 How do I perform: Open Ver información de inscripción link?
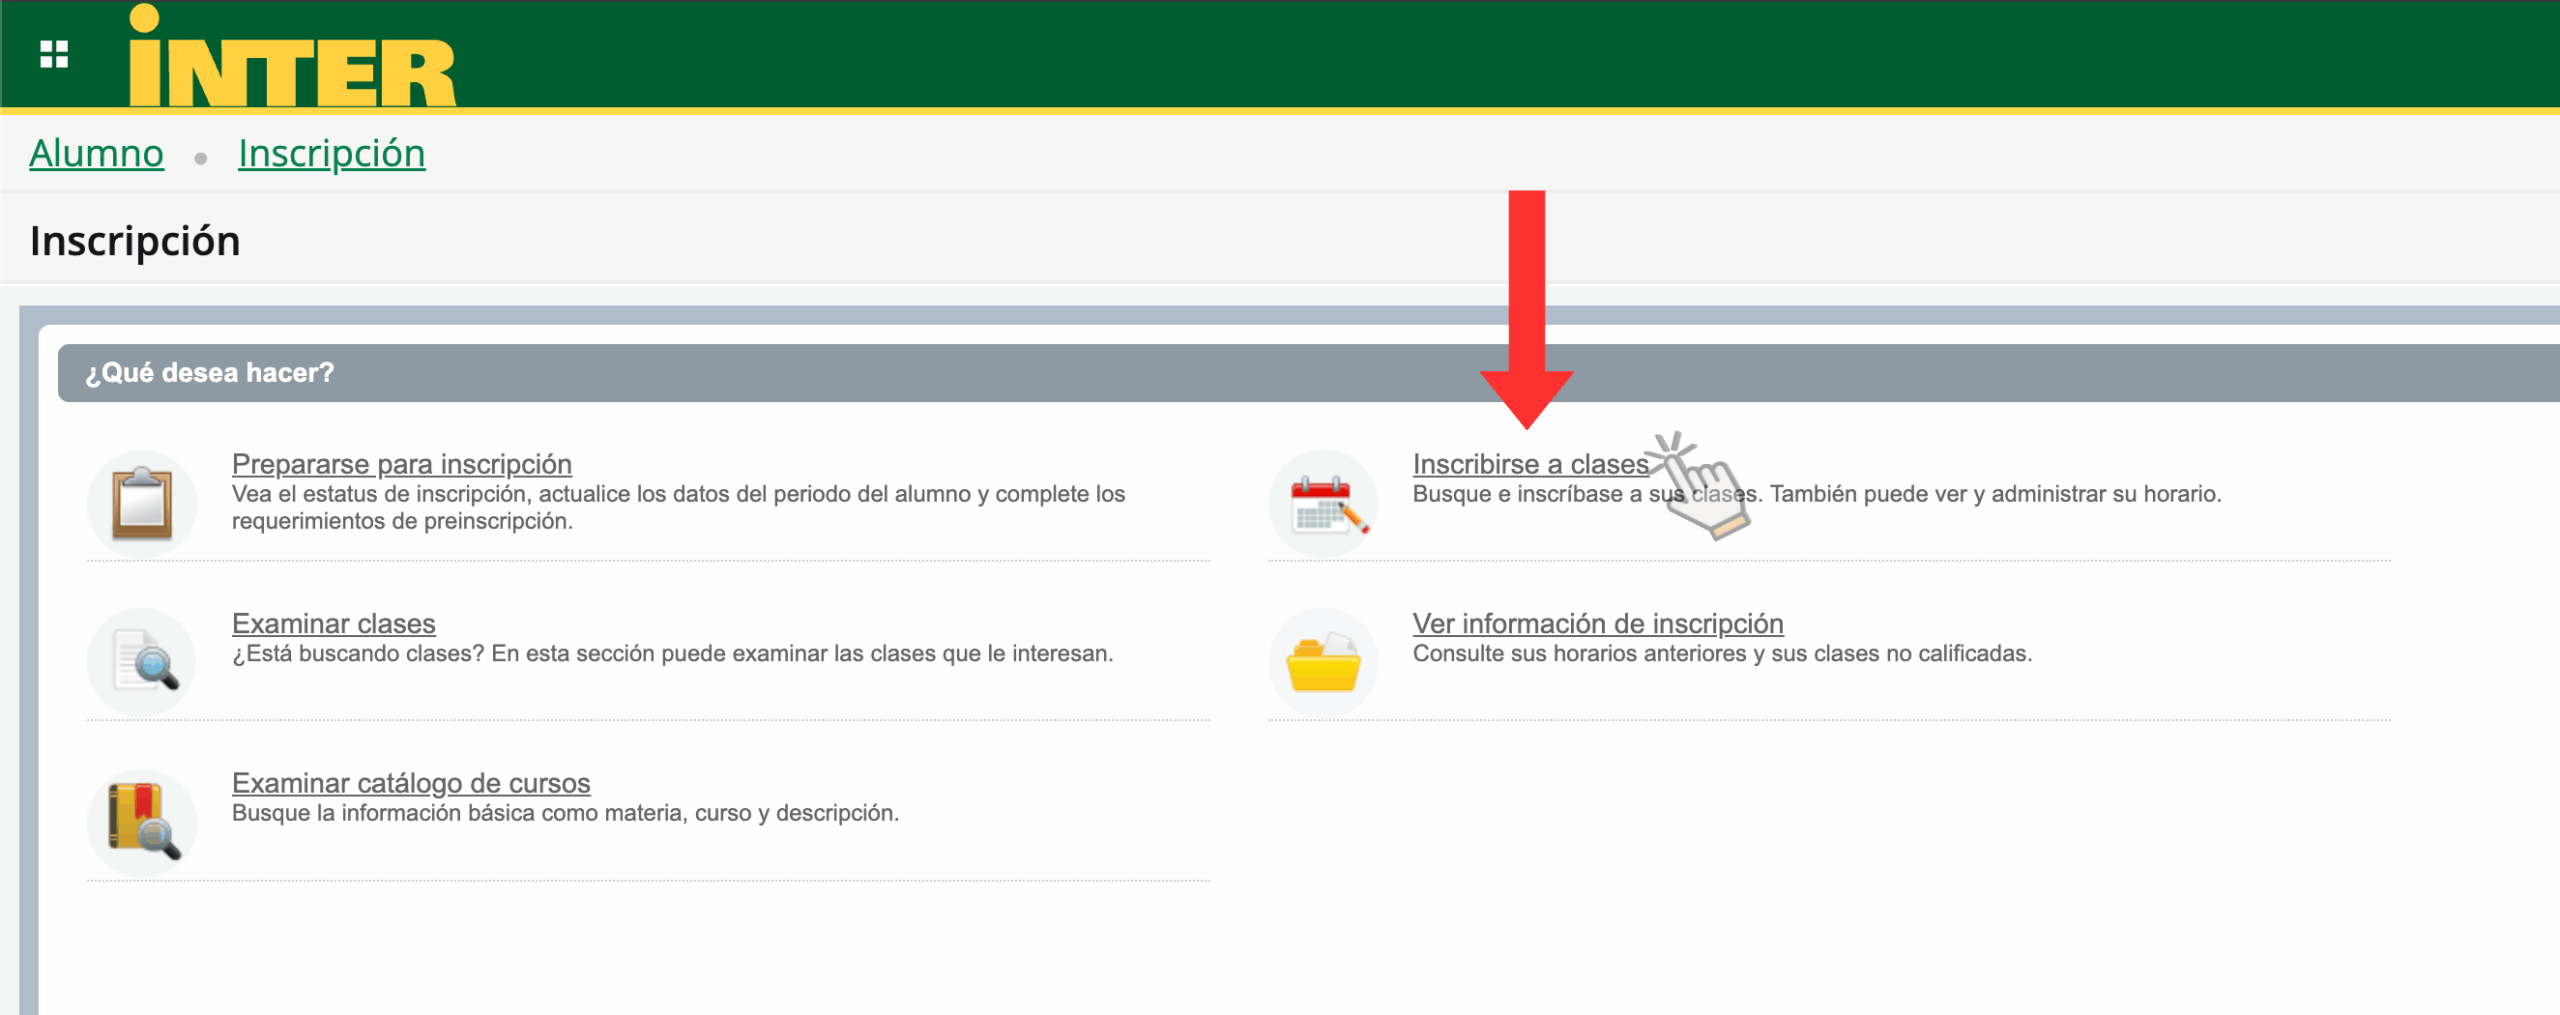pos(1597,623)
